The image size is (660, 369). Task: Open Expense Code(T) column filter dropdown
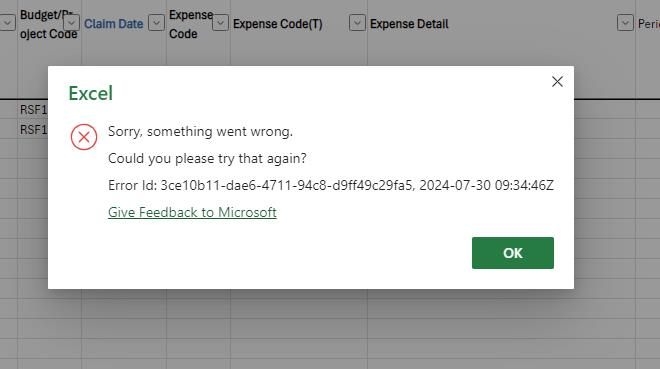(x=357, y=23)
